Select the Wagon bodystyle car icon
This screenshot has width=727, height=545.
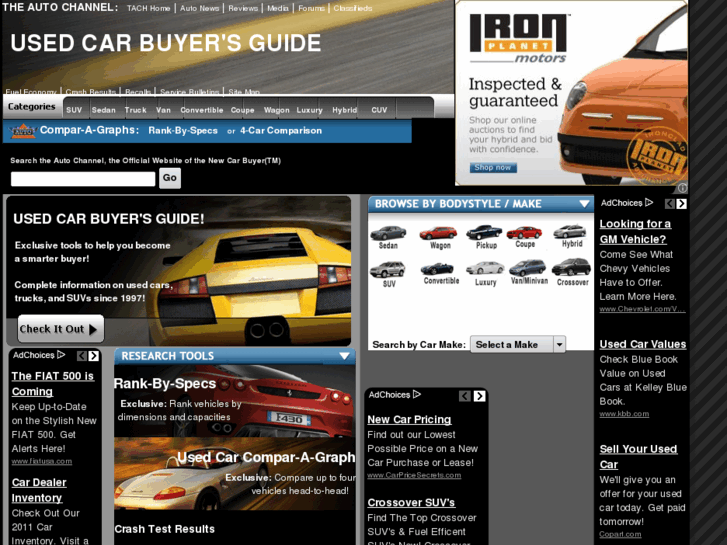[438, 233]
